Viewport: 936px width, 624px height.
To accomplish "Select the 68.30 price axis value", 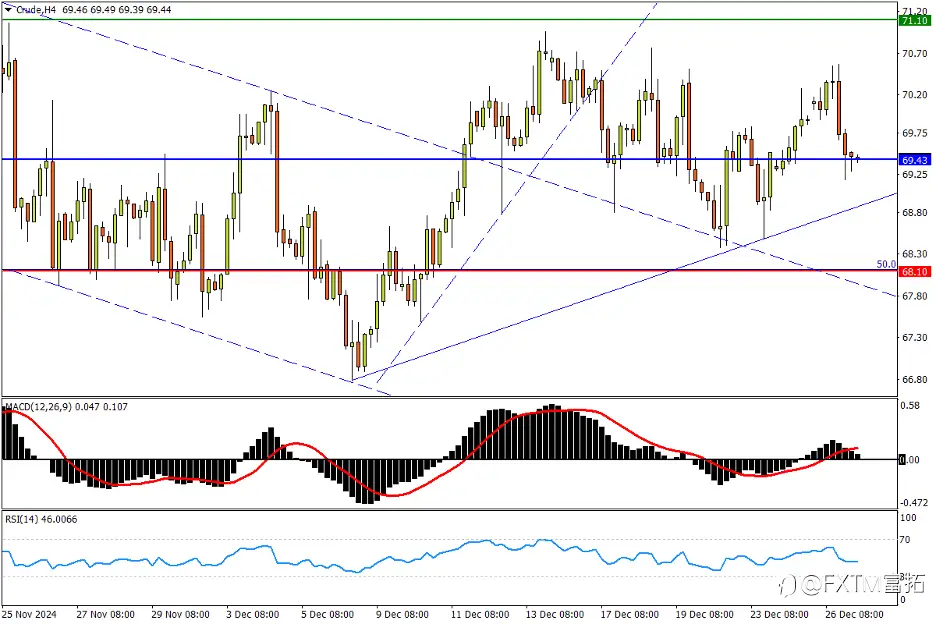I will click(x=915, y=254).
